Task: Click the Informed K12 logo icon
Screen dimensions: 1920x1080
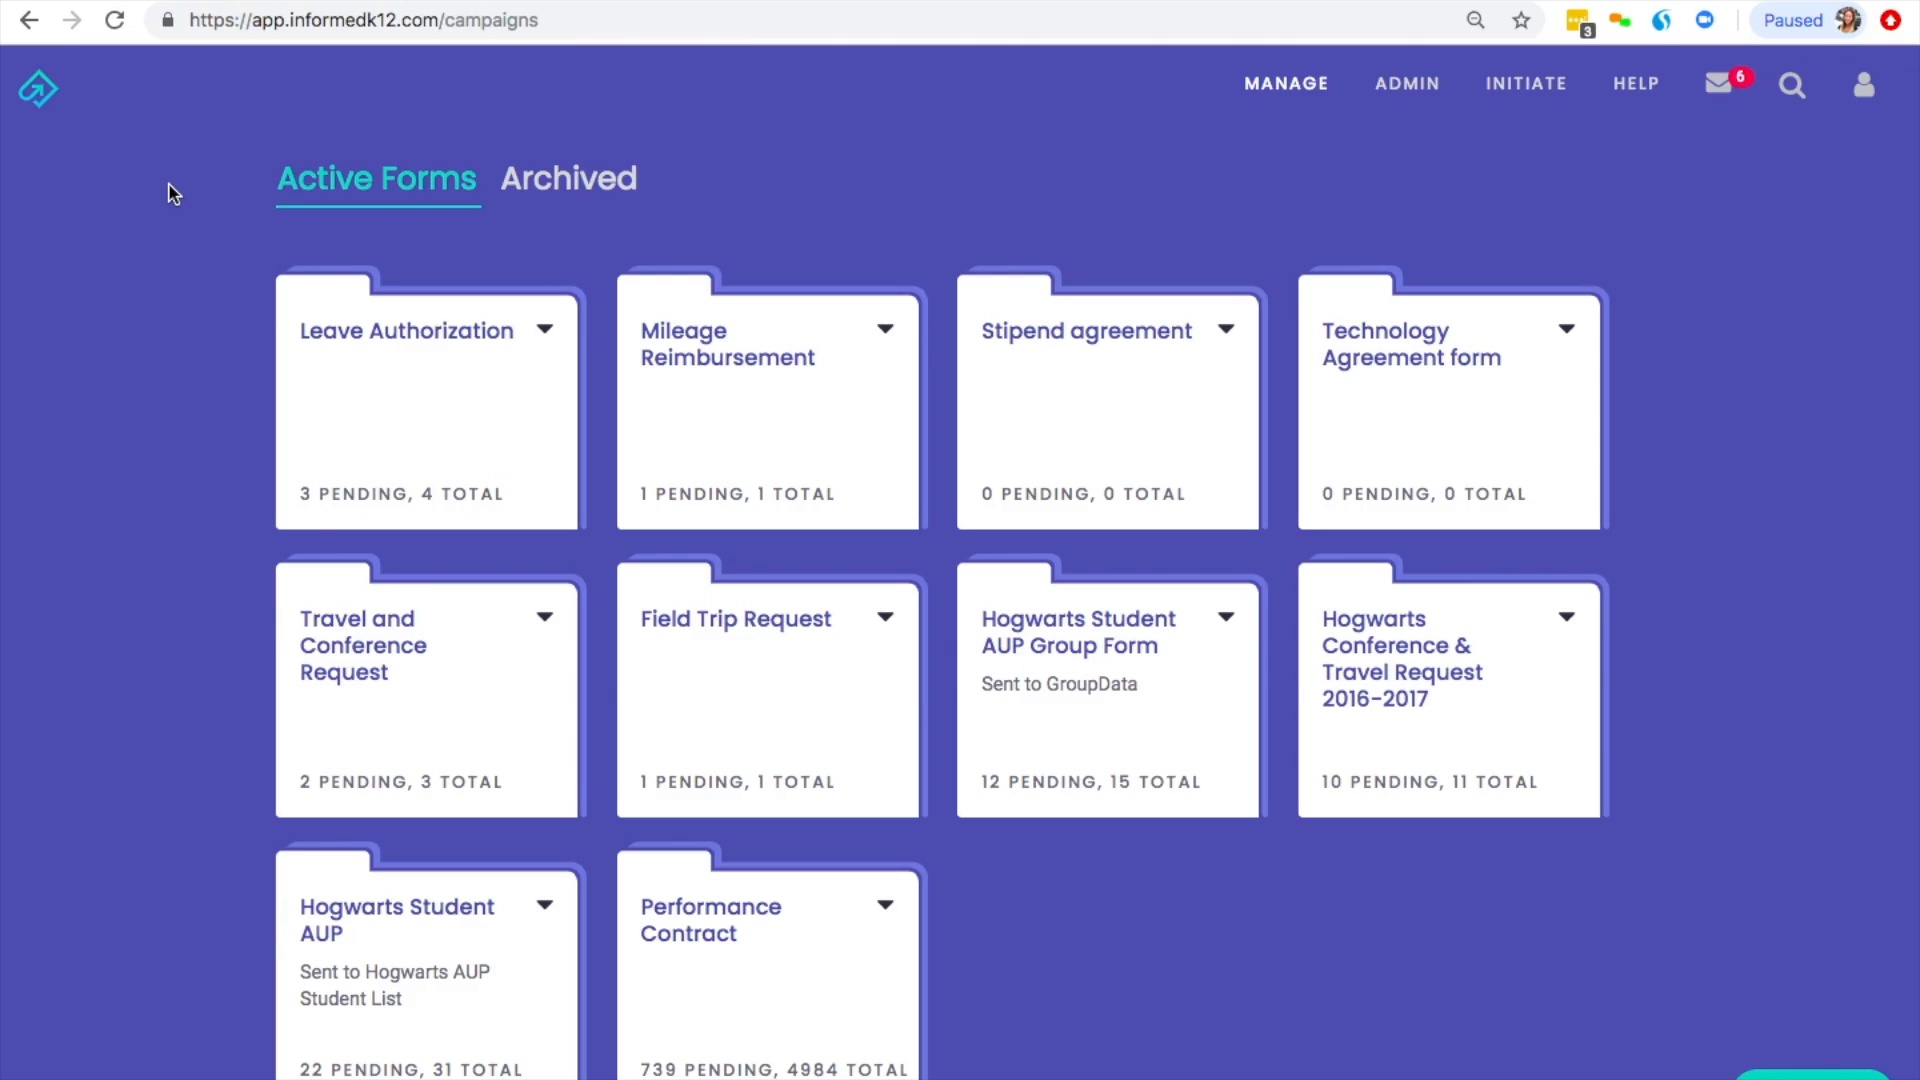Action: coord(38,88)
